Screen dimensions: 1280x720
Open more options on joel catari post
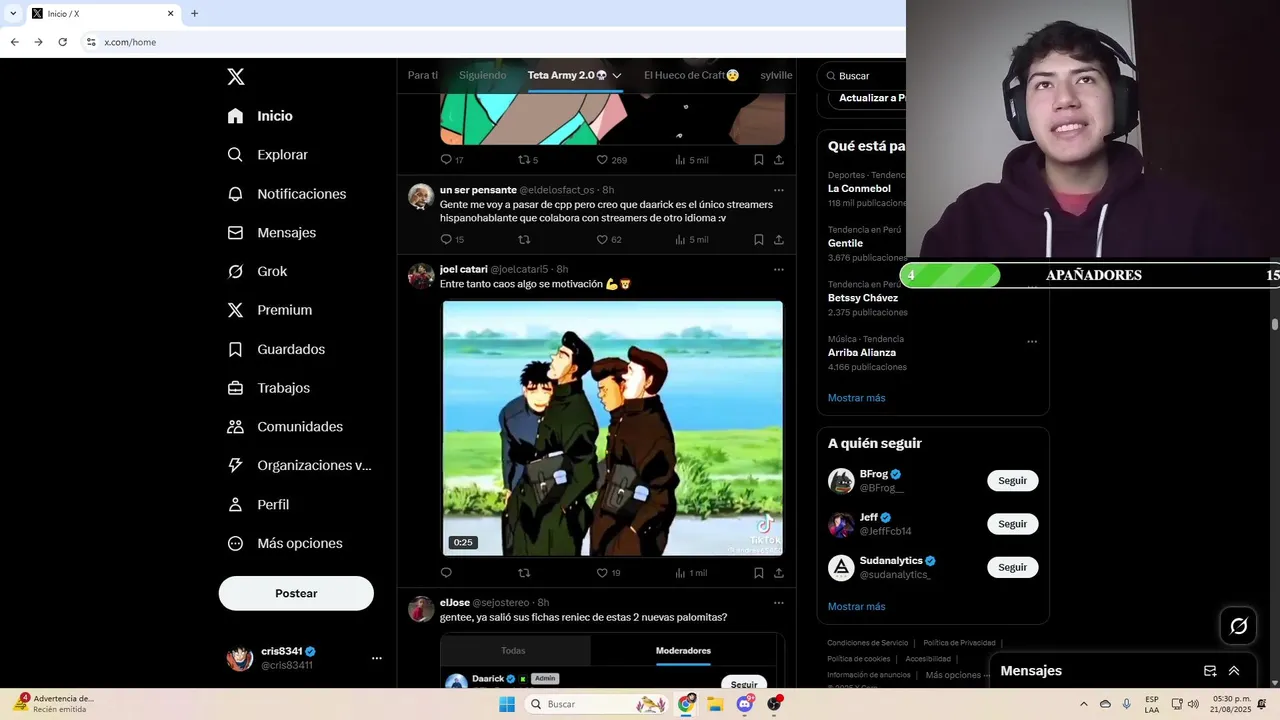[778, 269]
